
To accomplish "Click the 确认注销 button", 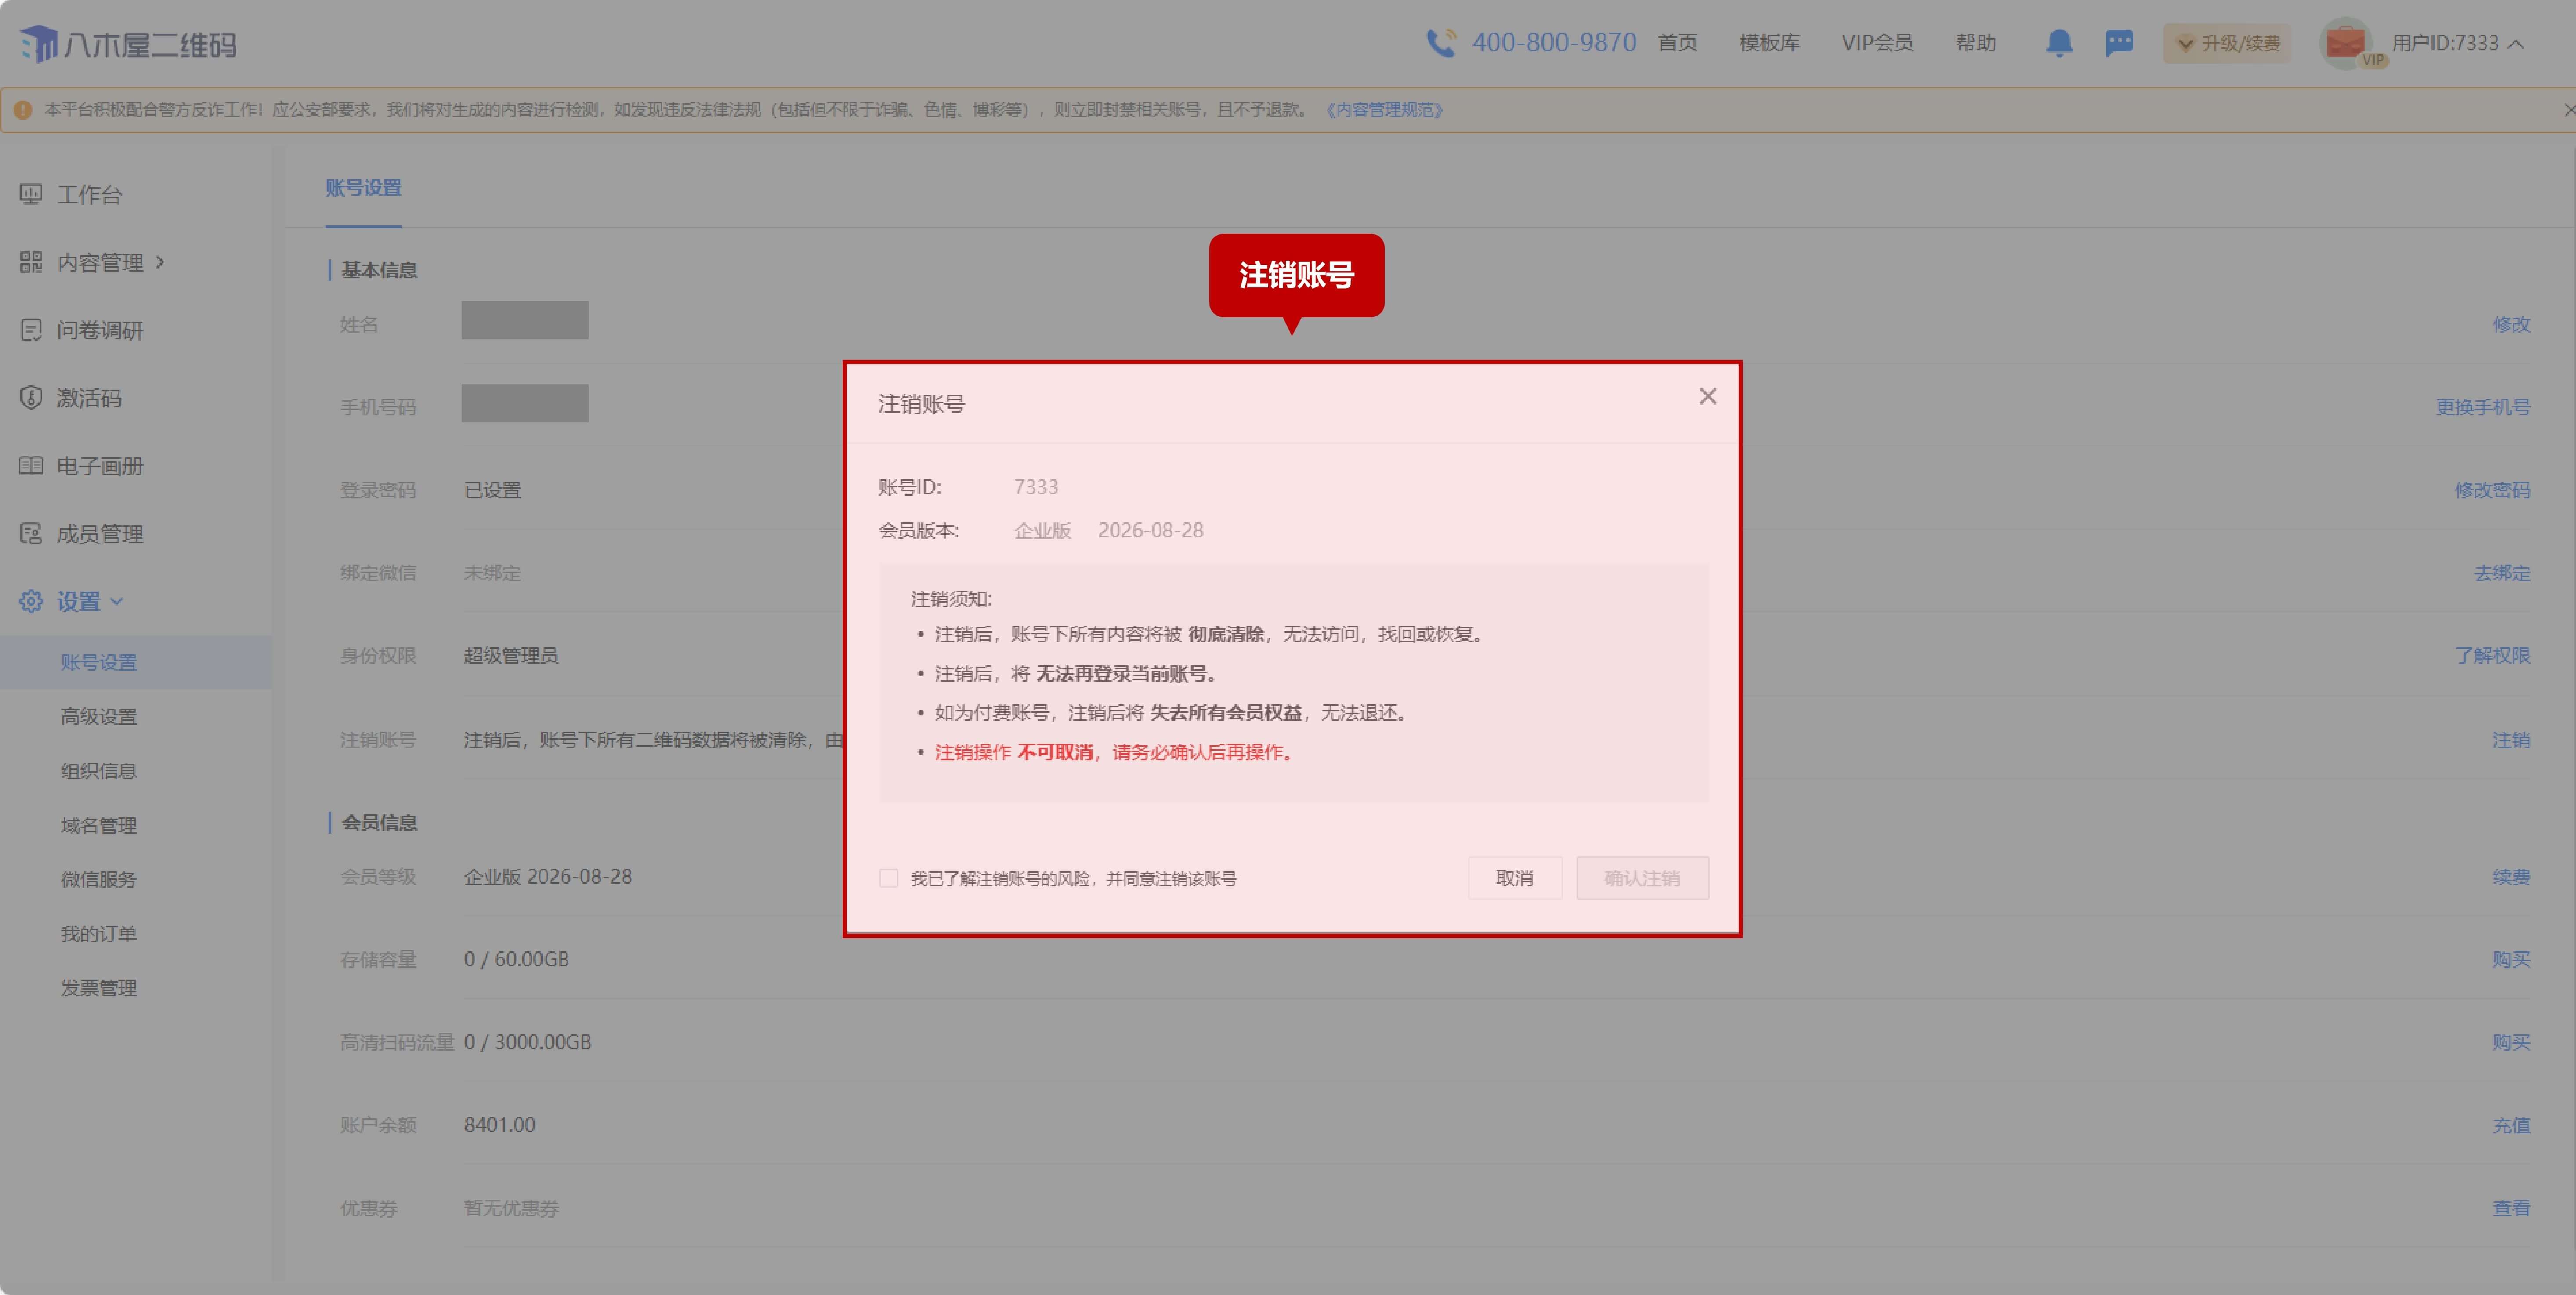I will click(x=1642, y=878).
